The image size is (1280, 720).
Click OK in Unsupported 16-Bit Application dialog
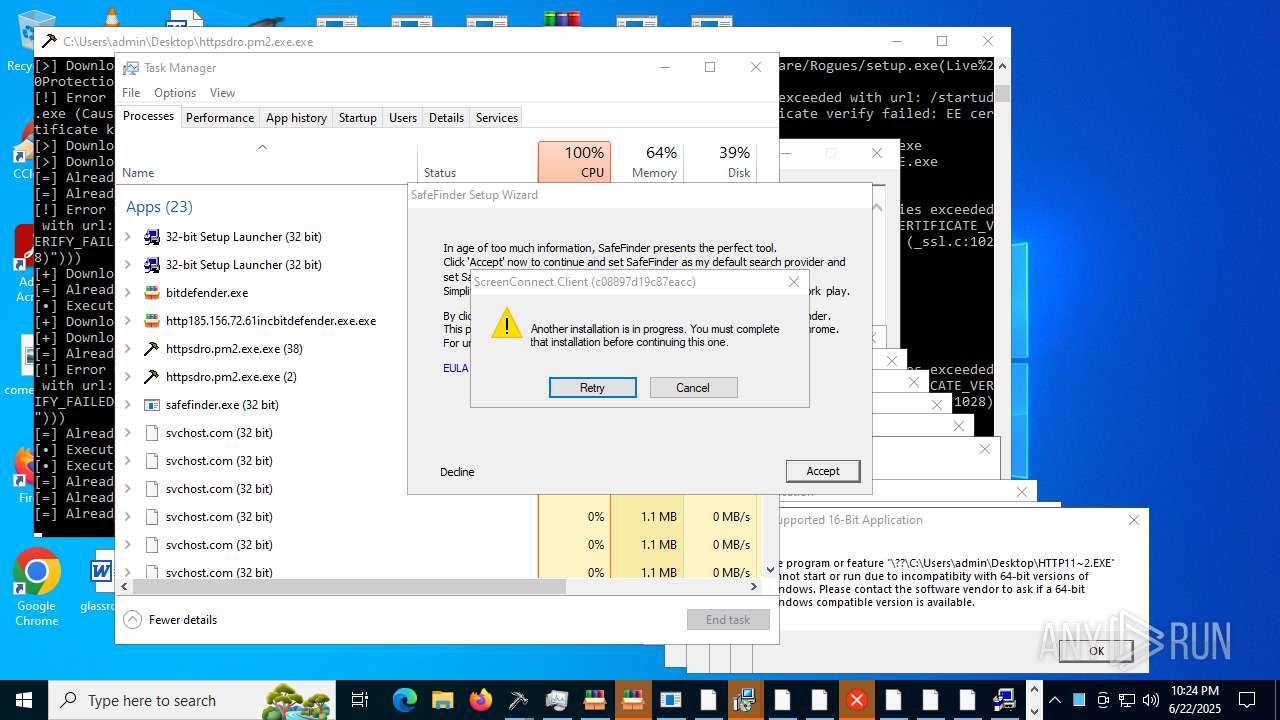tap(1096, 651)
